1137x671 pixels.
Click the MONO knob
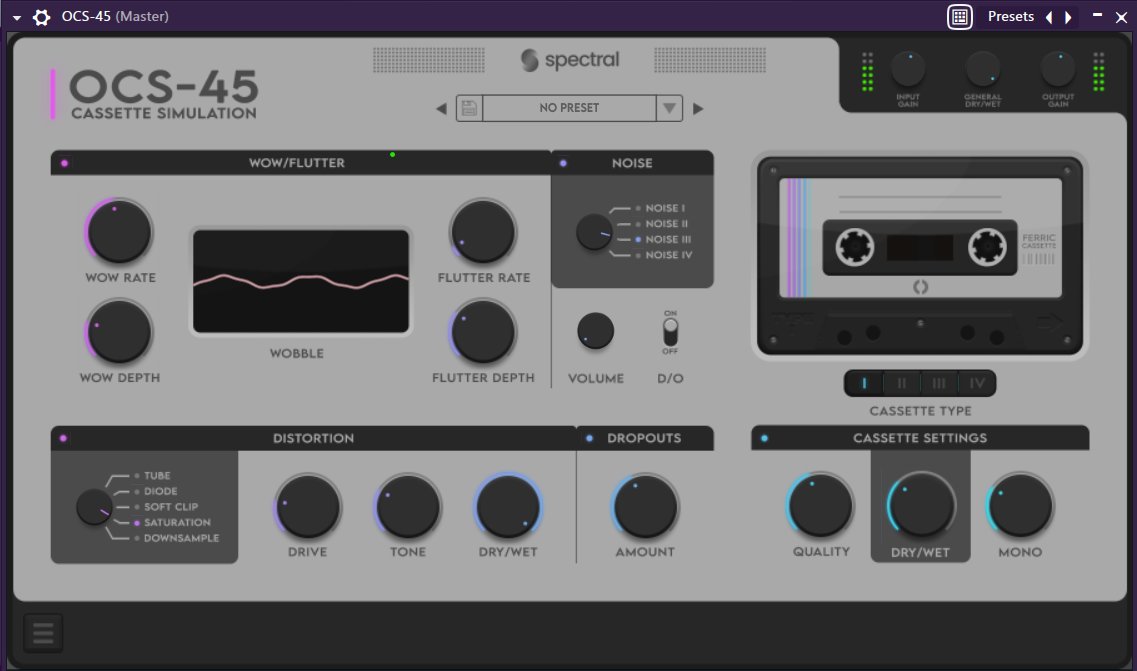(x=1020, y=506)
